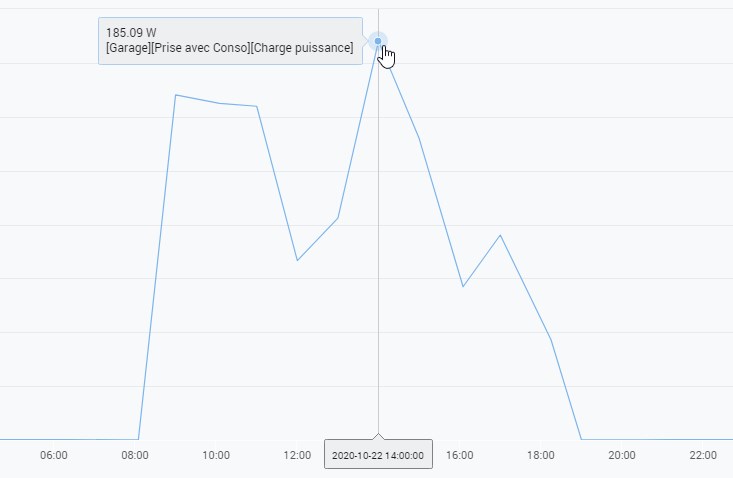Image resolution: width=733 pixels, height=478 pixels.
Task: Click the highlighted 14:00 data point marker
Action: (378, 41)
